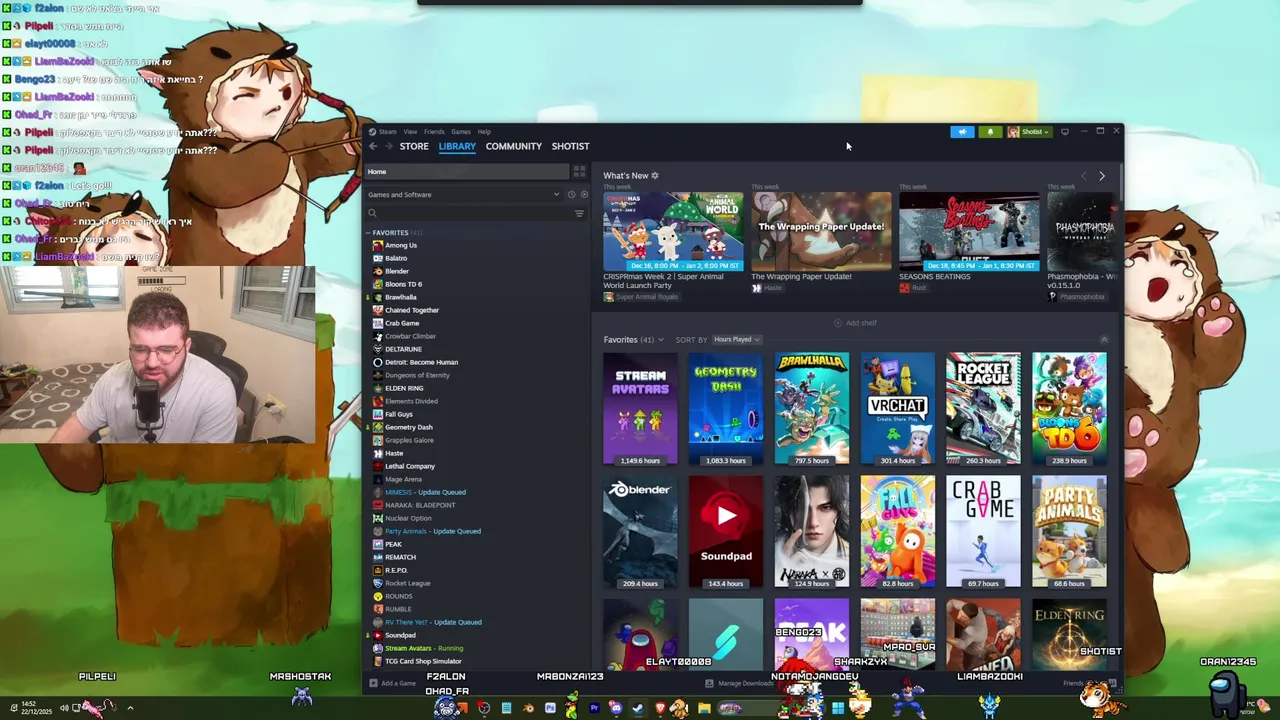Click Home button in library sidebar
This screenshot has height=720, width=1280.
pyautogui.click(x=466, y=172)
